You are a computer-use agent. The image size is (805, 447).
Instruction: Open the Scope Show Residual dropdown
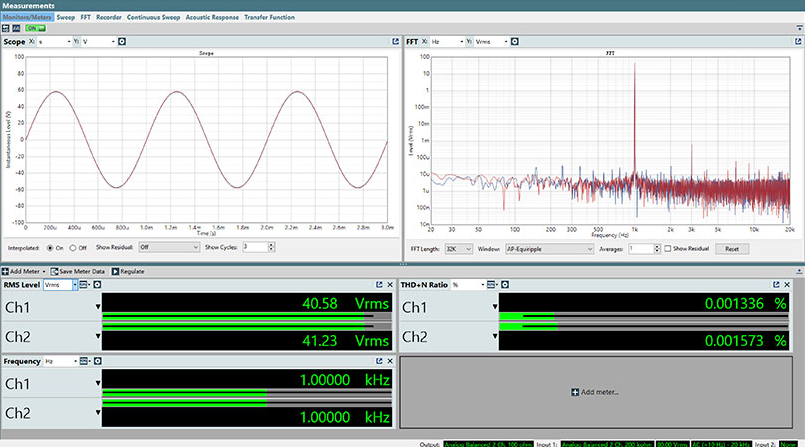click(168, 246)
